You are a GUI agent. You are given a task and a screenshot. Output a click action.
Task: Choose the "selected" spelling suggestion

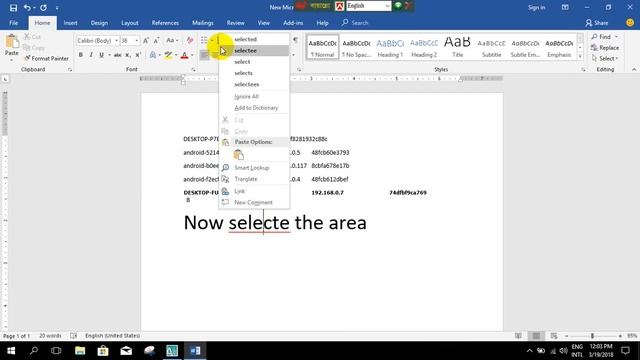254,39
